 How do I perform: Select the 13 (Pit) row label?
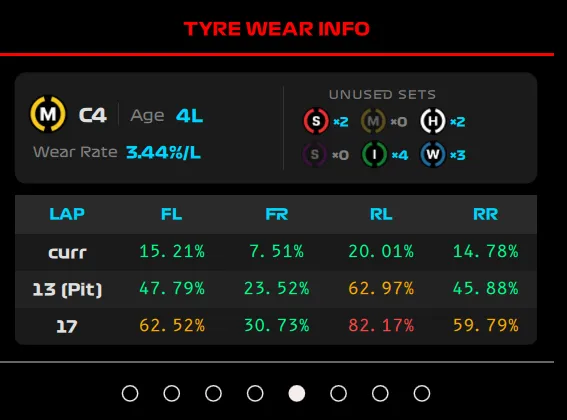click(67, 289)
